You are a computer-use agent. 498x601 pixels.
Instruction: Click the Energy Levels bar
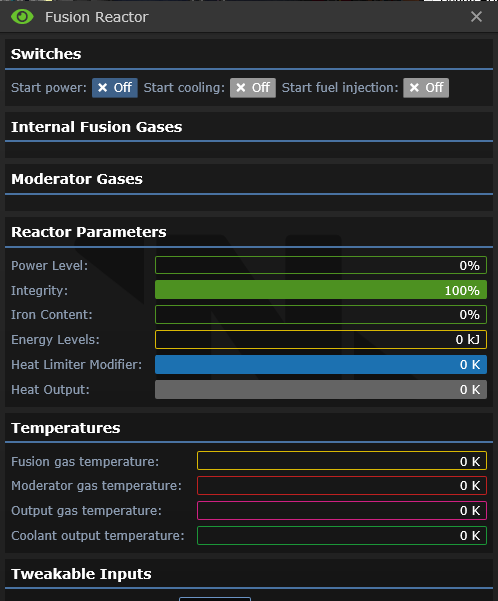321,340
